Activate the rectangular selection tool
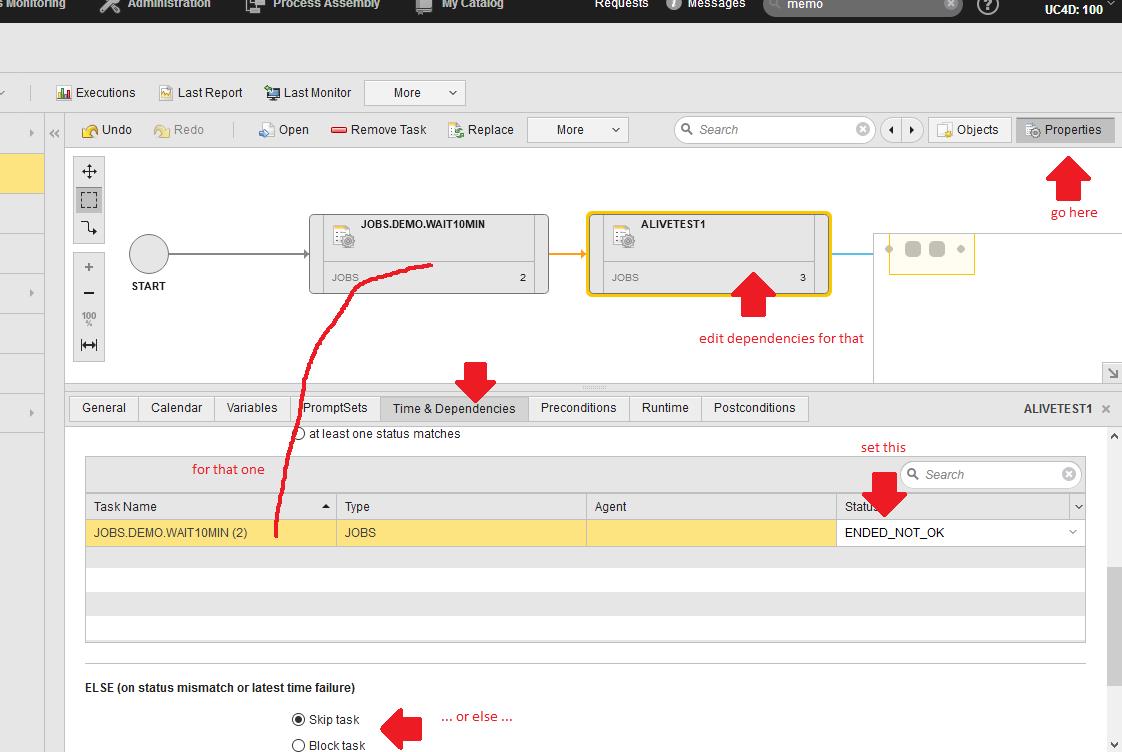Image resolution: width=1122 pixels, height=752 pixels. click(x=88, y=198)
